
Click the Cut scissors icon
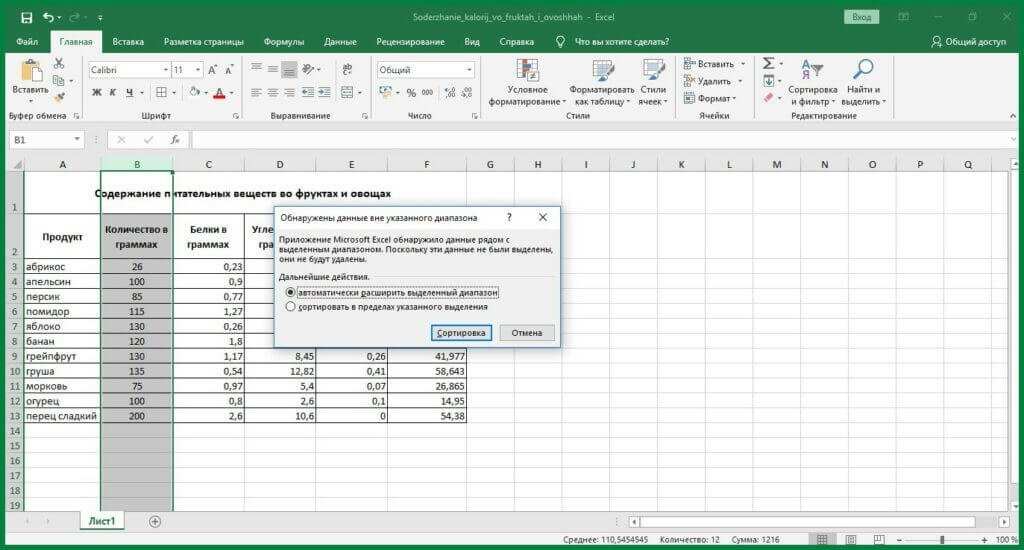[59, 63]
